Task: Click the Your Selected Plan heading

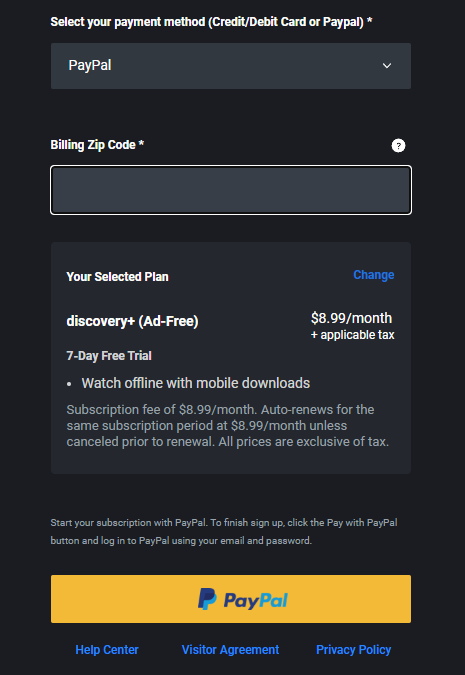Action: pos(118,276)
